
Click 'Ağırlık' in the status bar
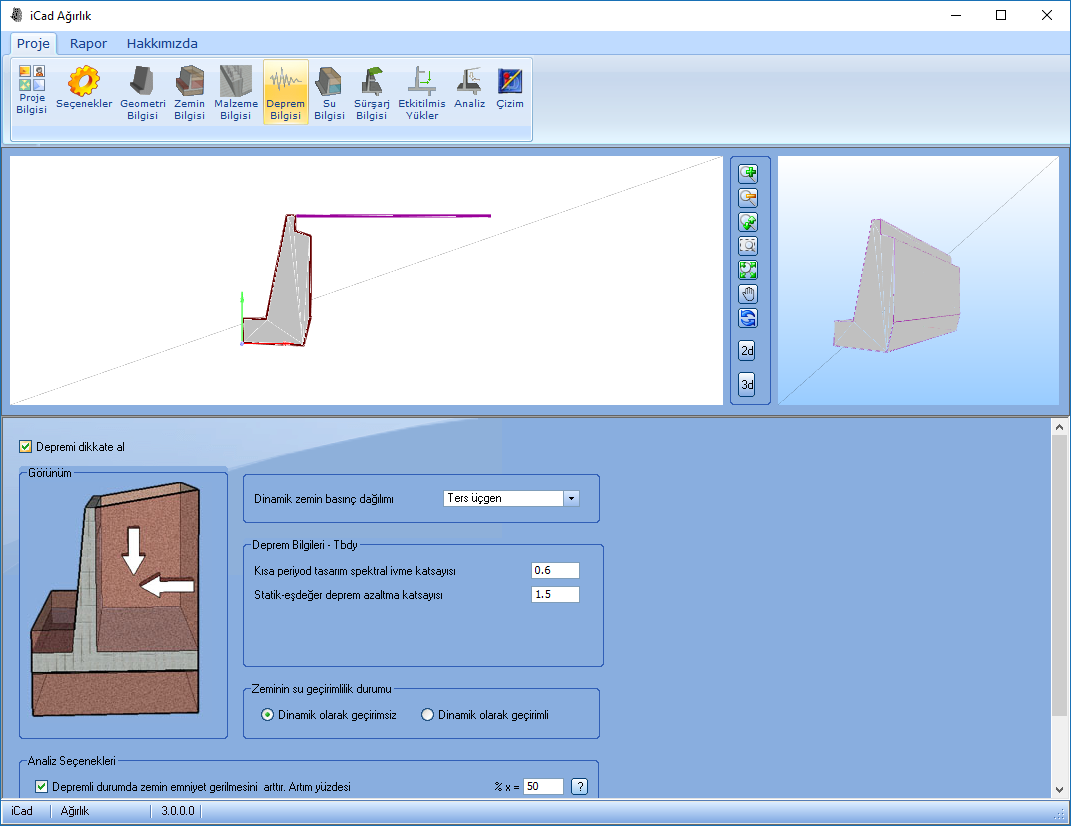(75, 811)
